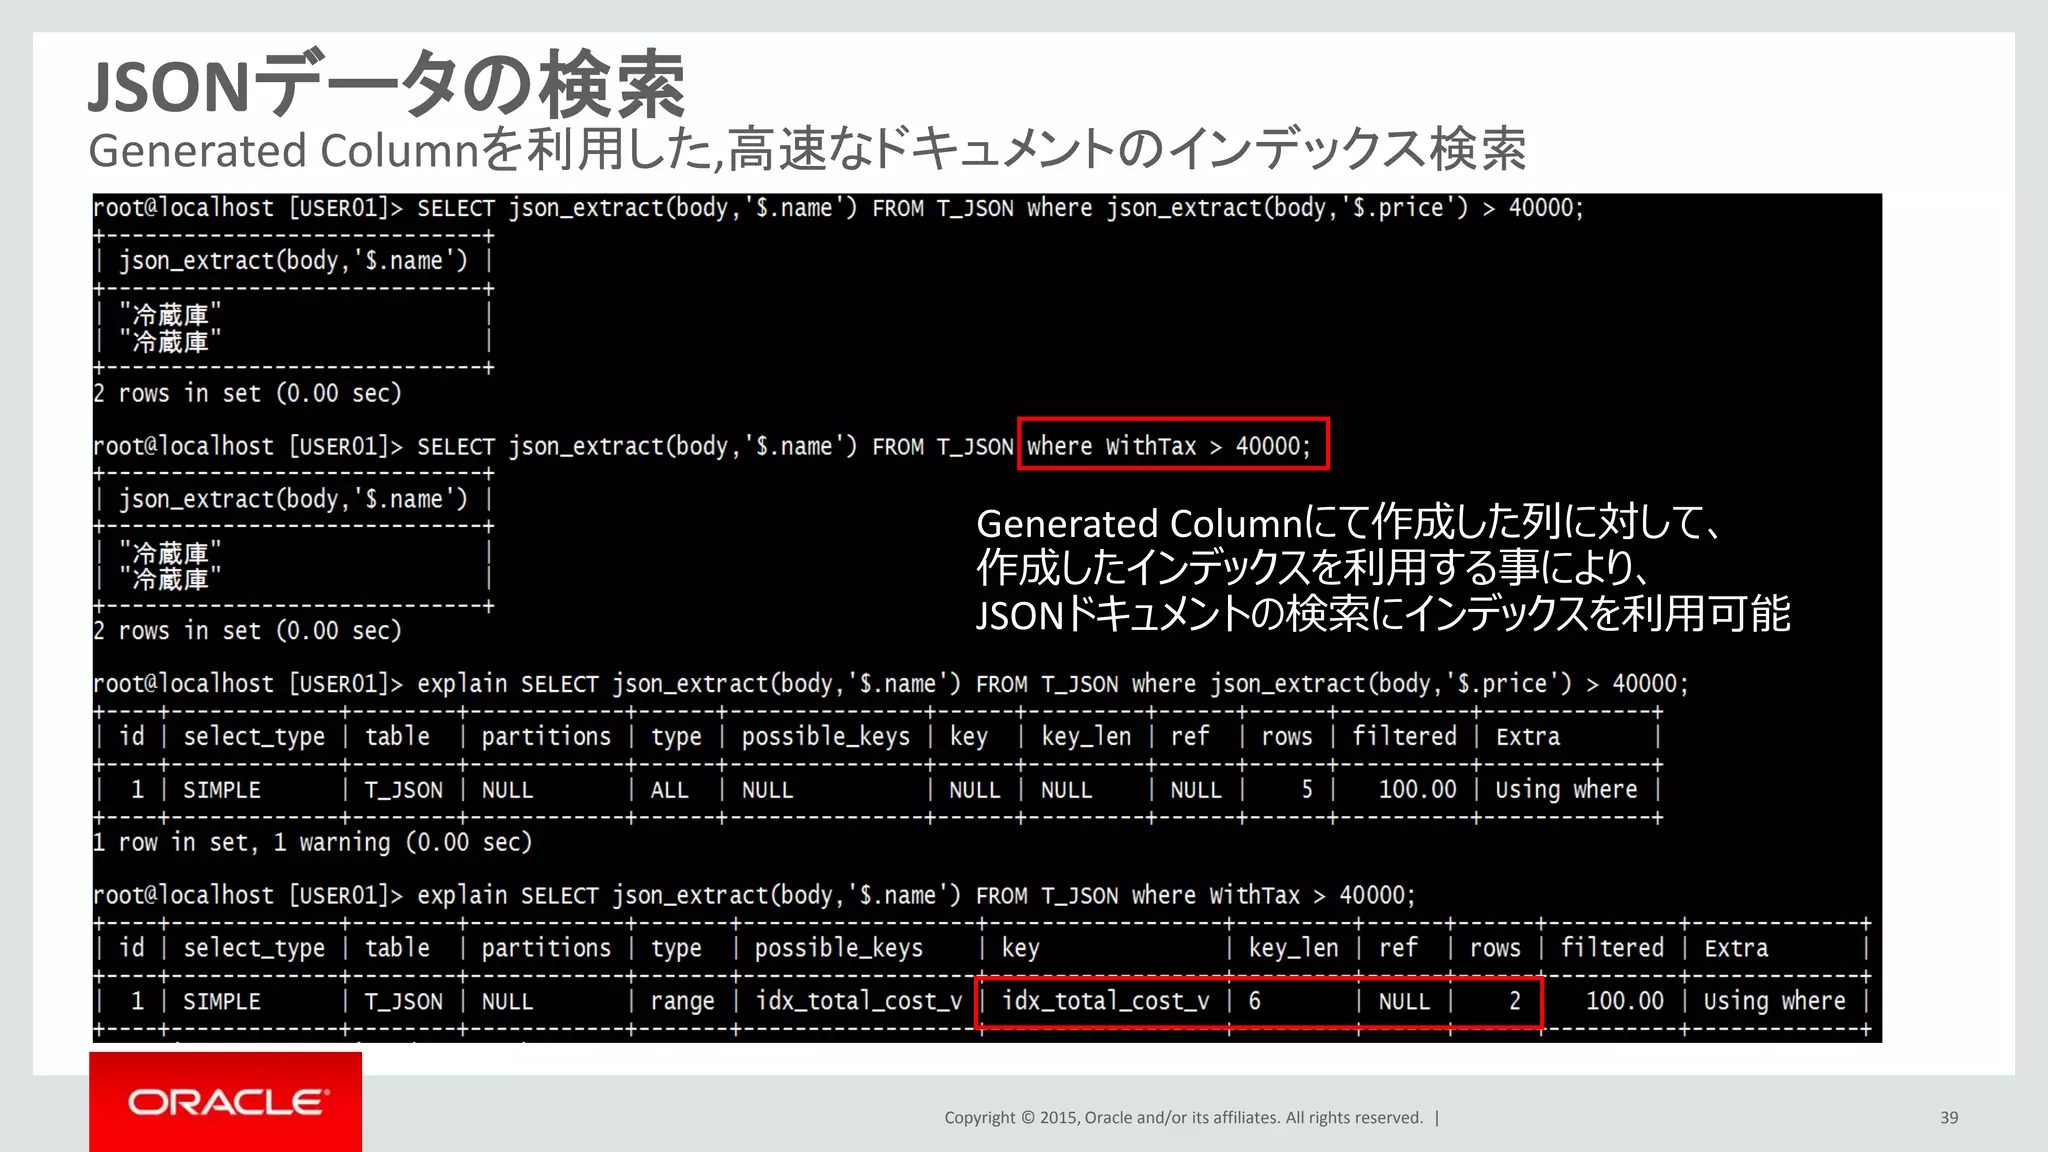Click 'possible_keys' header in second explain table
This screenshot has height=1152, width=2048.
coord(838,948)
